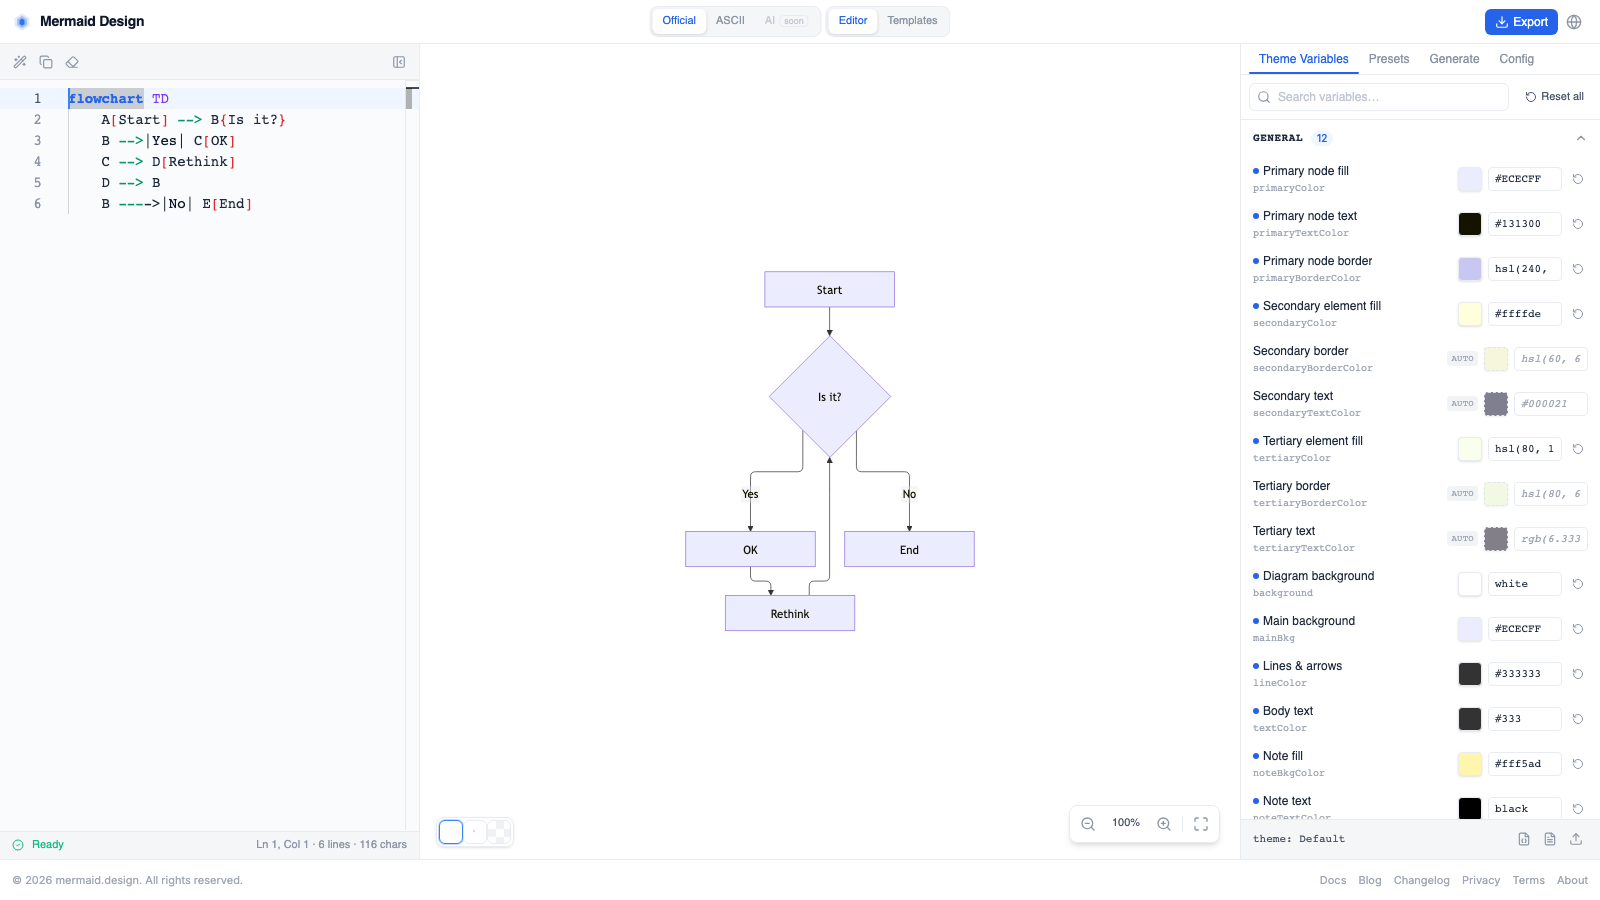Open the Changelog footer link
The image size is (1600, 900).
pyautogui.click(x=1421, y=881)
